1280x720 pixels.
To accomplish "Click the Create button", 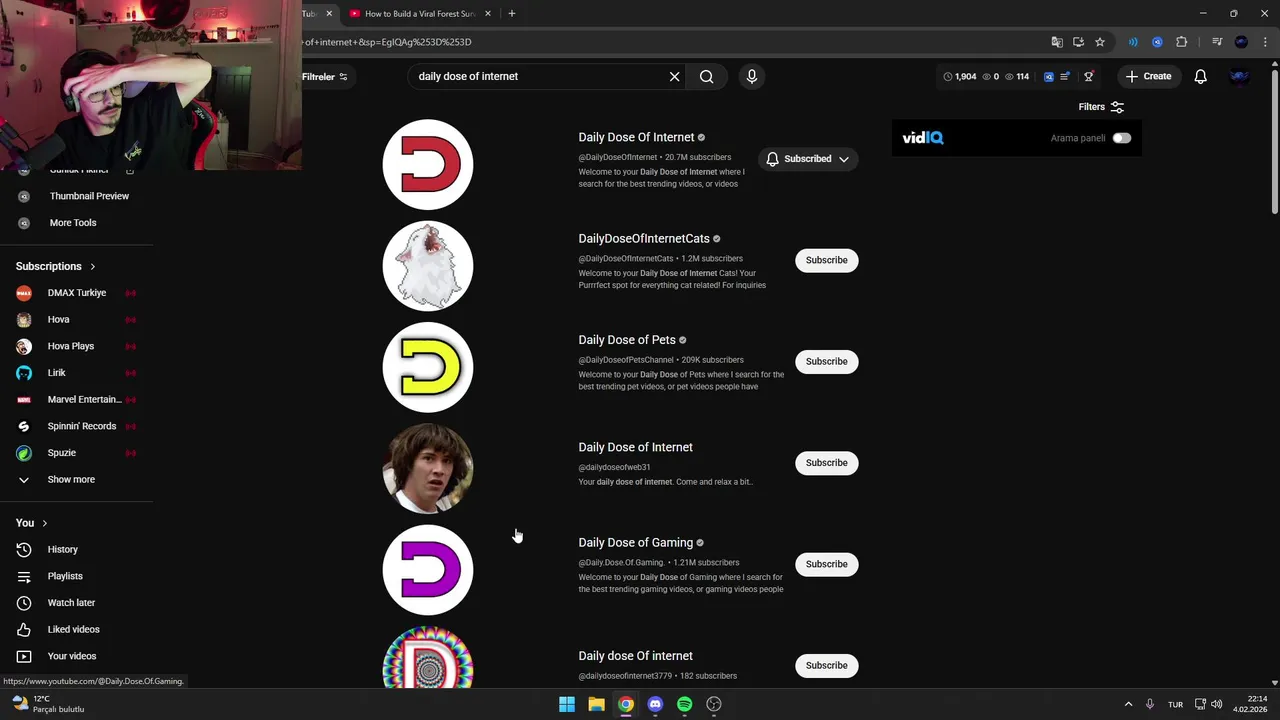I will pyautogui.click(x=1148, y=76).
